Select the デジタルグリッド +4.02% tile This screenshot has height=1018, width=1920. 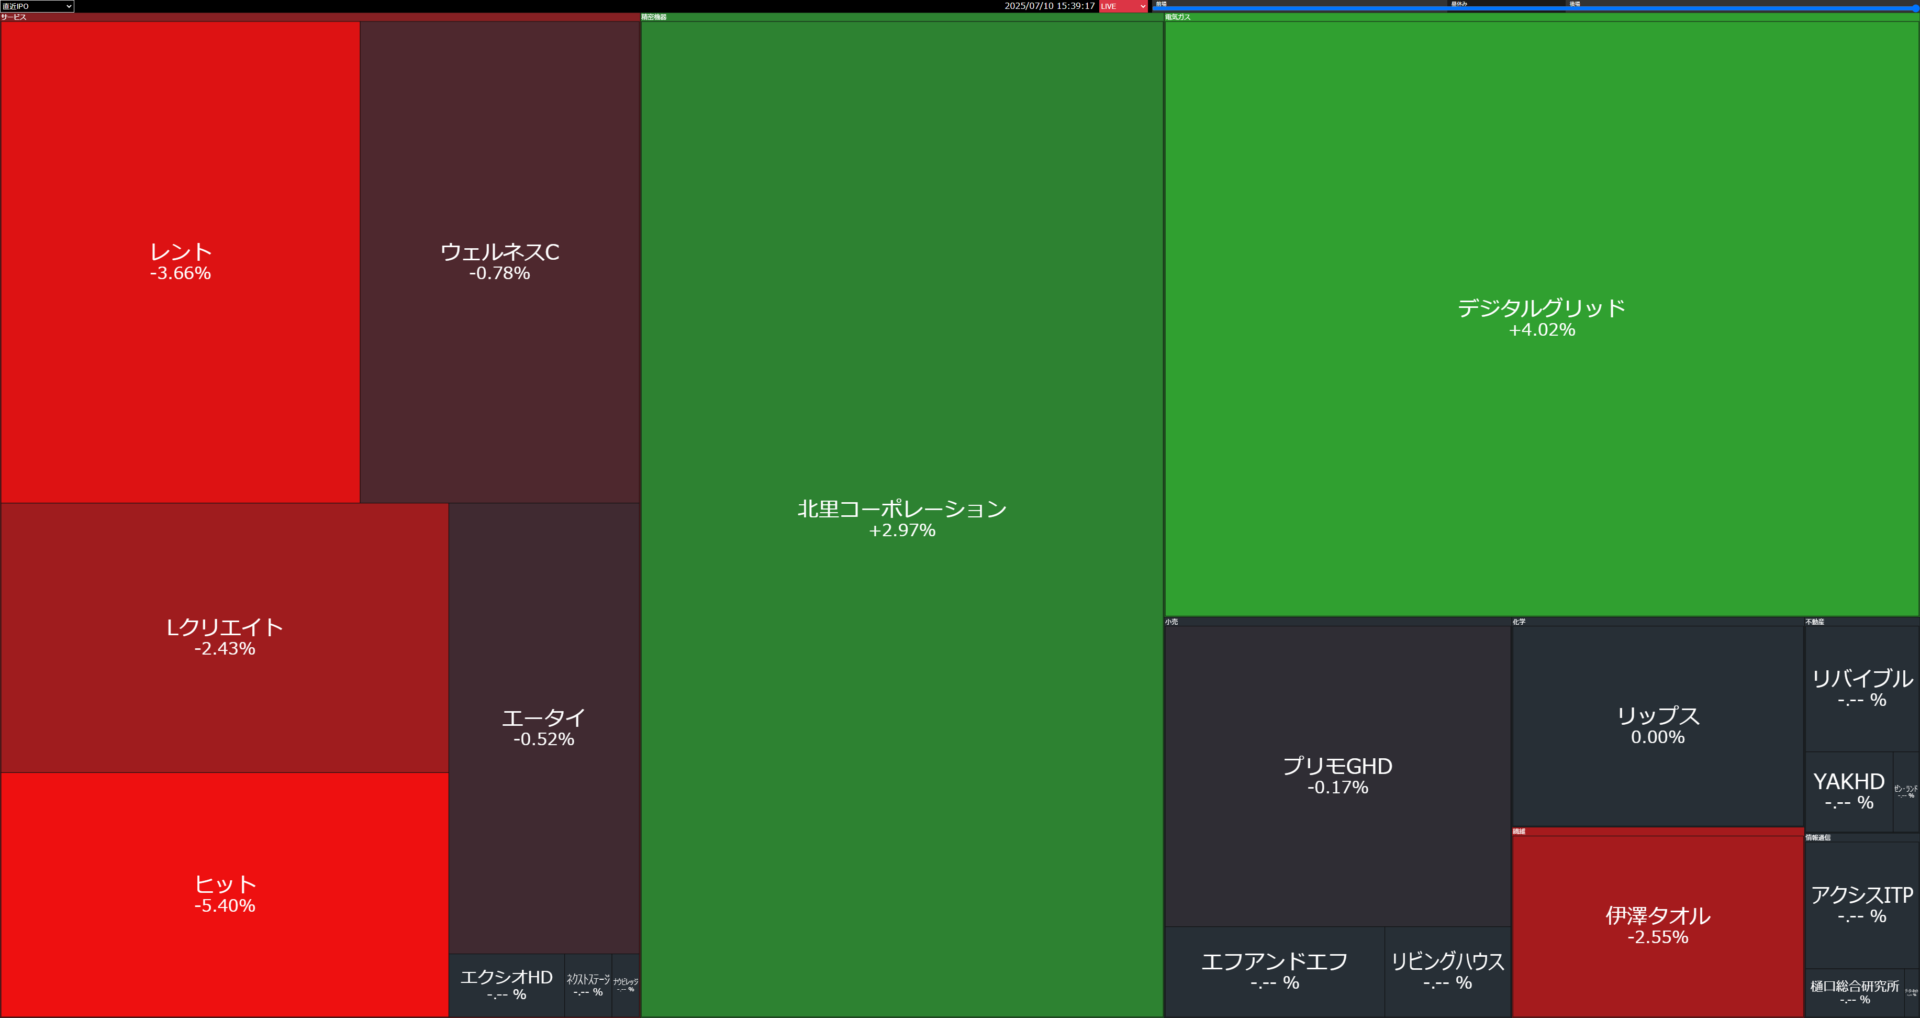point(1541,318)
